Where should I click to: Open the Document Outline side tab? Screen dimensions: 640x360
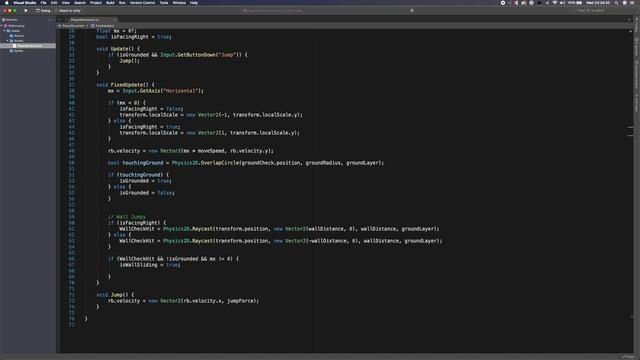click(x=637, y=75)
